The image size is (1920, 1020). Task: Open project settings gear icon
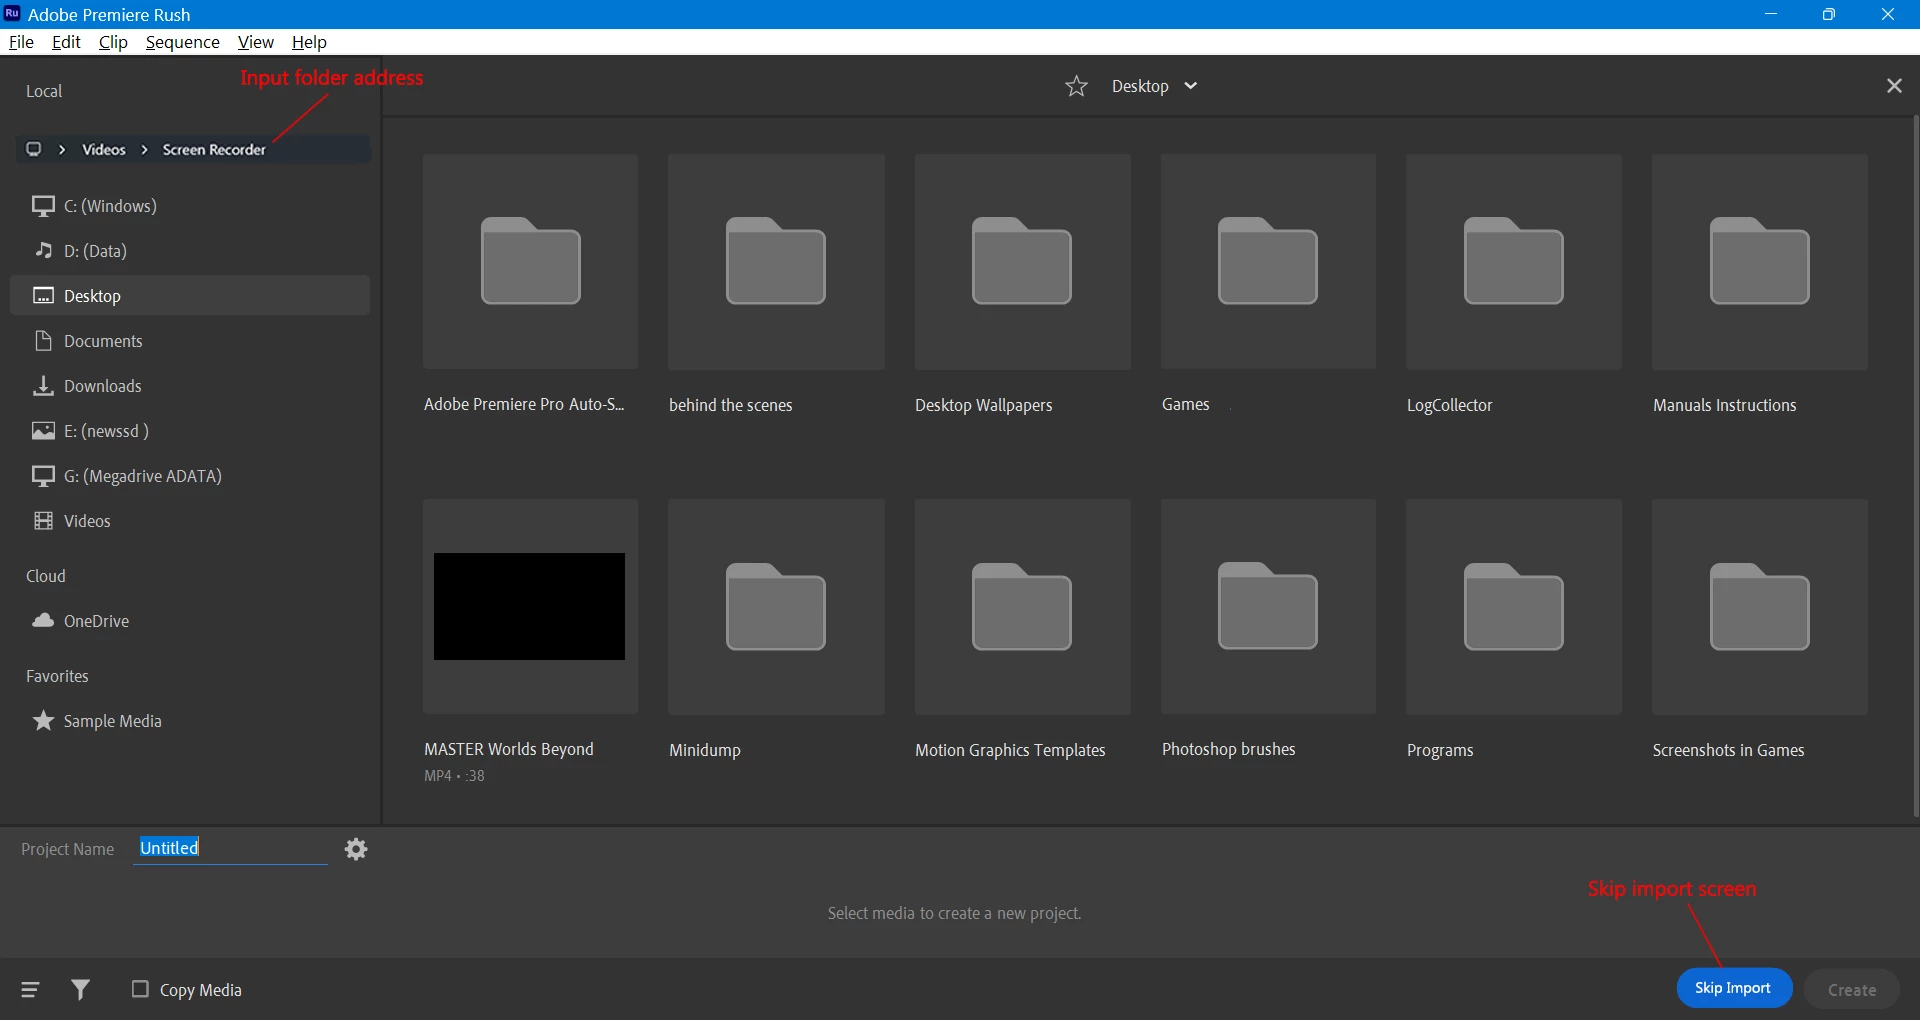[356, 849]
